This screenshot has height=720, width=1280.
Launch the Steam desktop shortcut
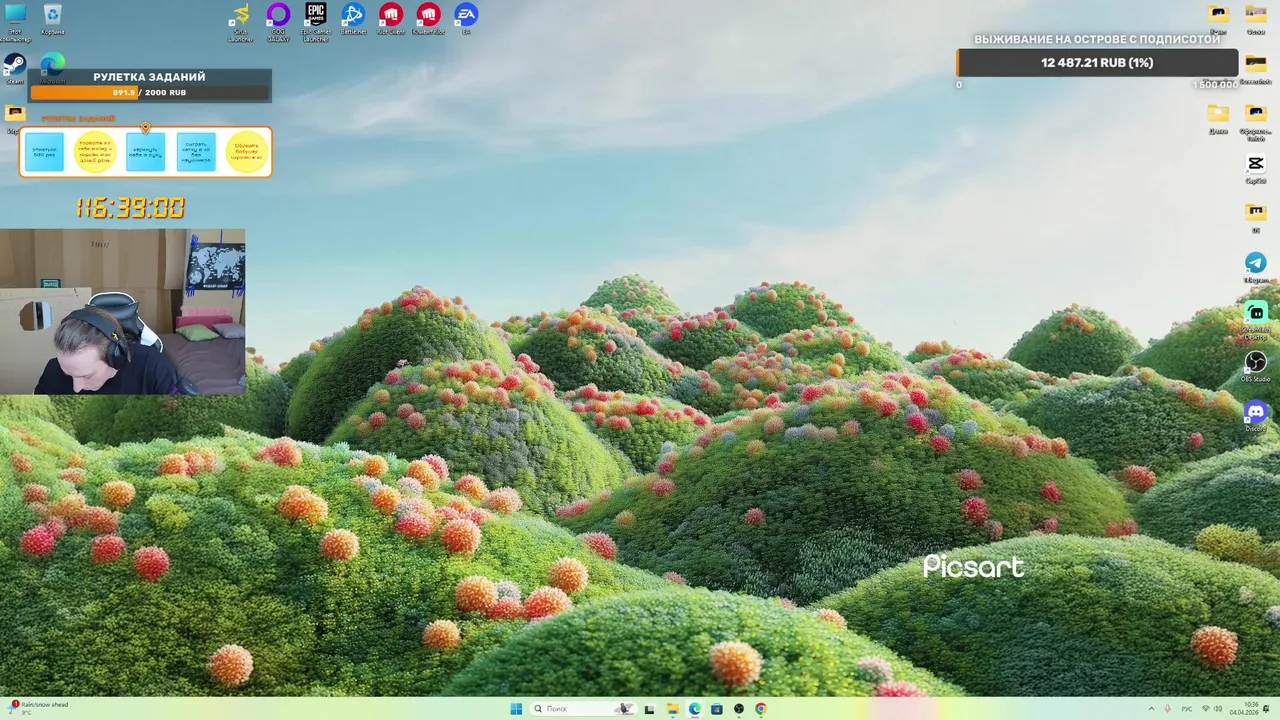click(15, 68)
